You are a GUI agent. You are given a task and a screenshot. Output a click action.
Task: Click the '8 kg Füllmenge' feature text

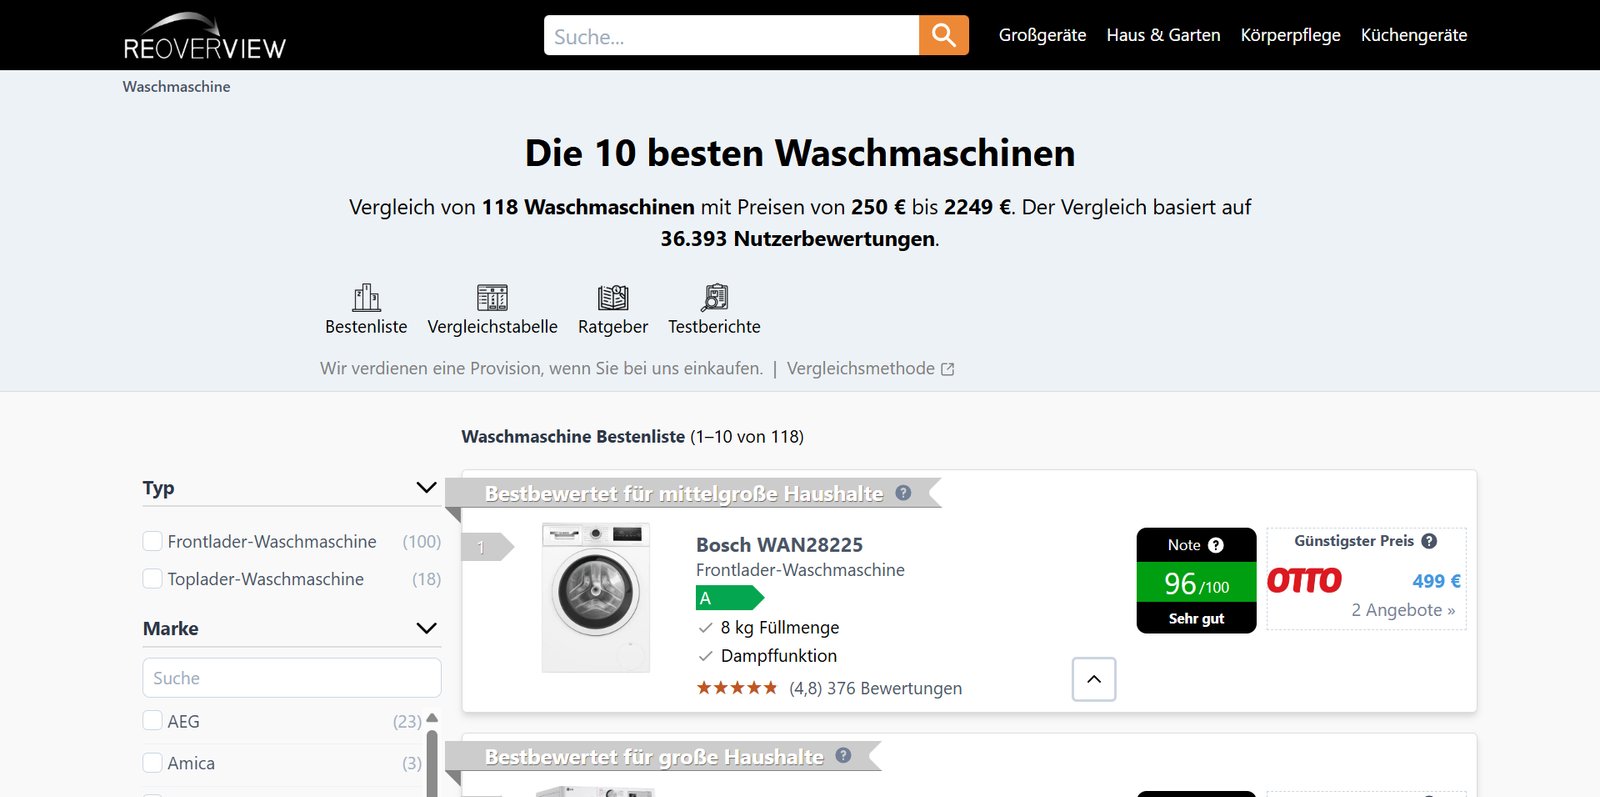pyautogui.click(x=779, y=628)
